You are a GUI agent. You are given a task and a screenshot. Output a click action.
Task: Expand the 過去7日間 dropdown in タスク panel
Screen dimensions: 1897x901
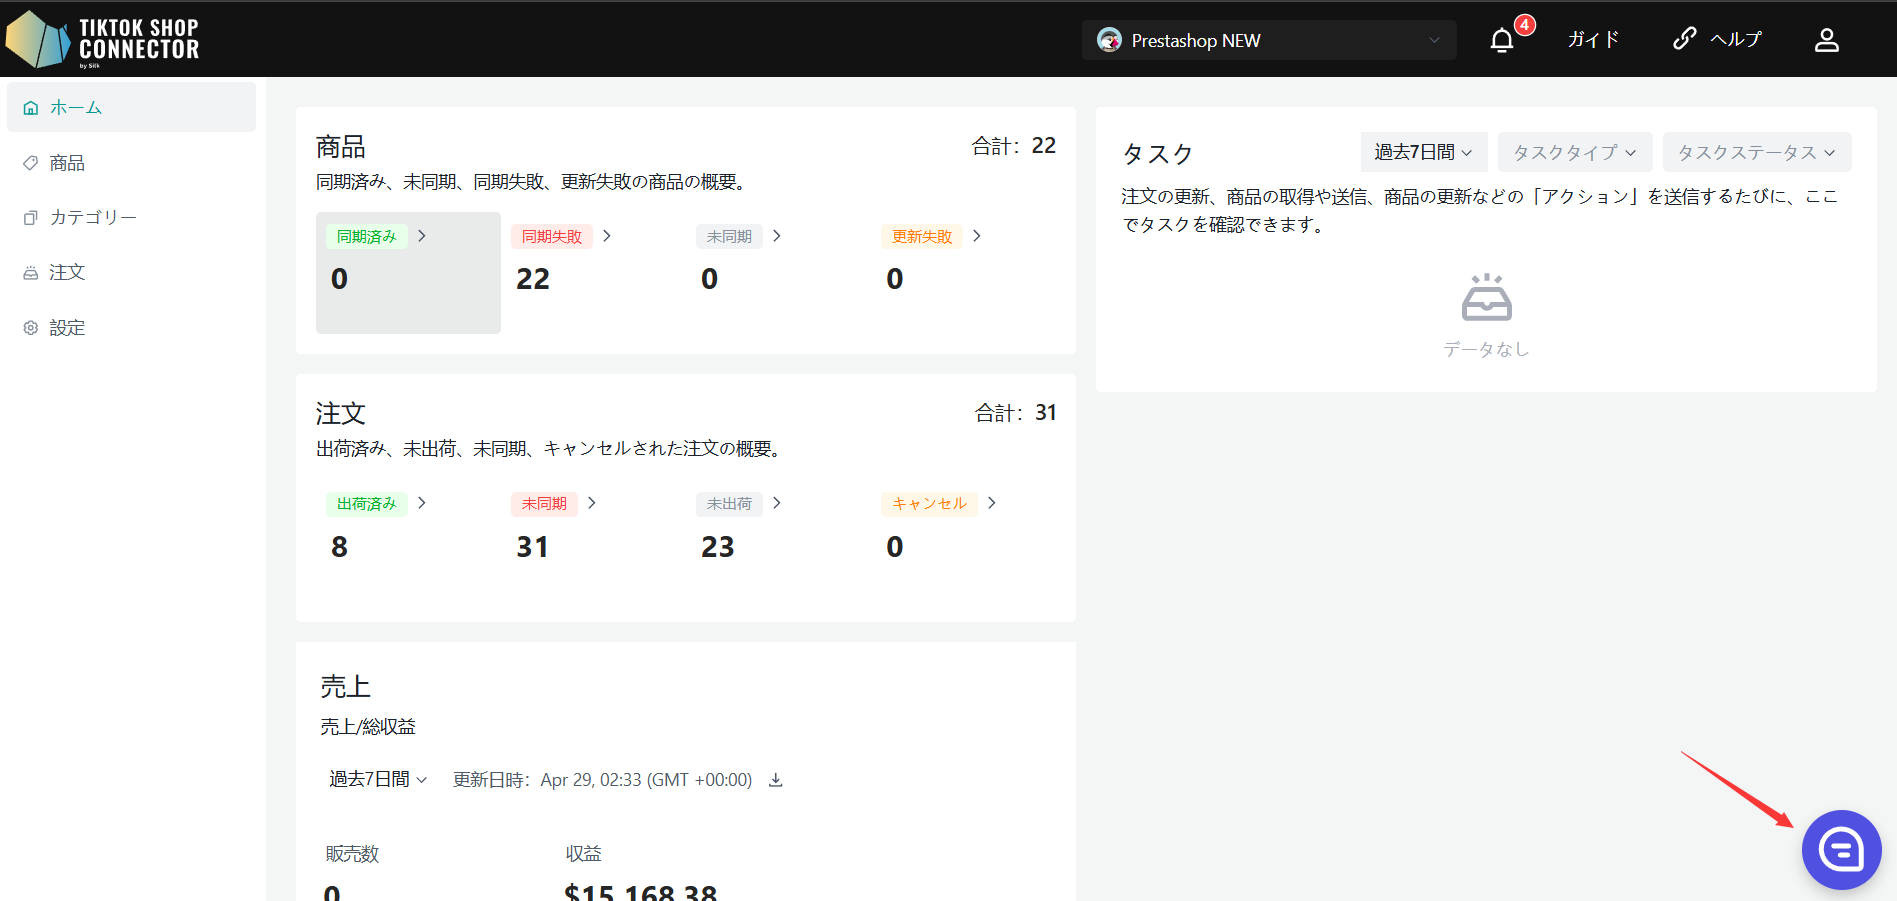(x=1423, y=152)
